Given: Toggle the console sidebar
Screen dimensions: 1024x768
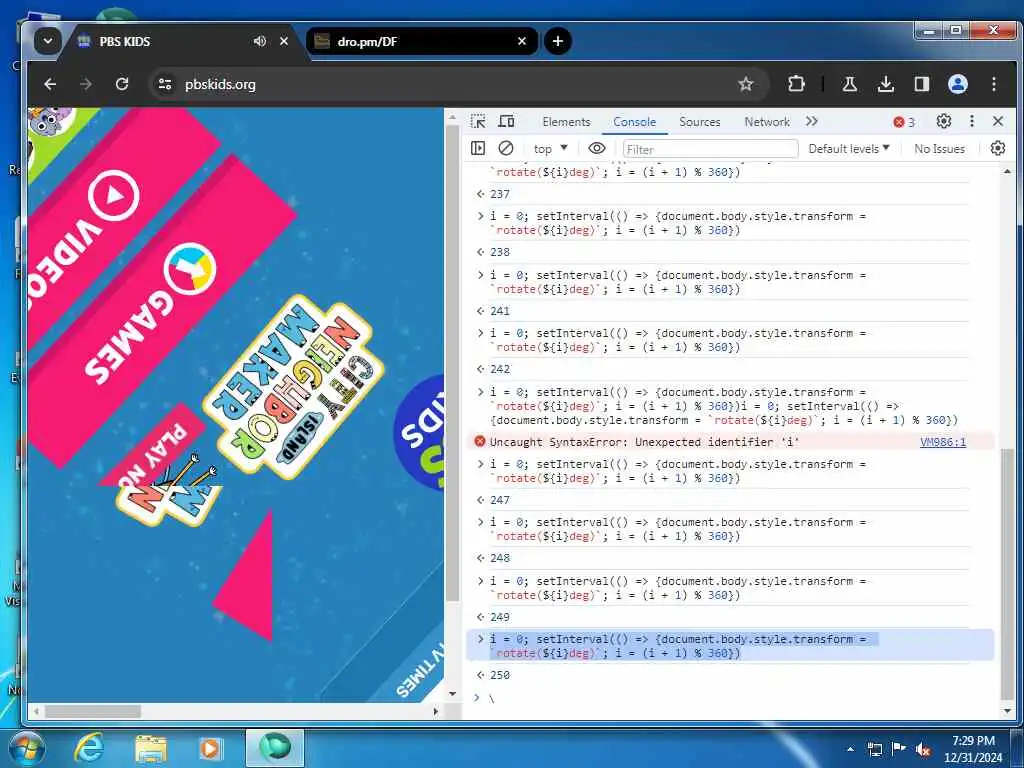Looking at the screenshot, I should click(478, 148).
